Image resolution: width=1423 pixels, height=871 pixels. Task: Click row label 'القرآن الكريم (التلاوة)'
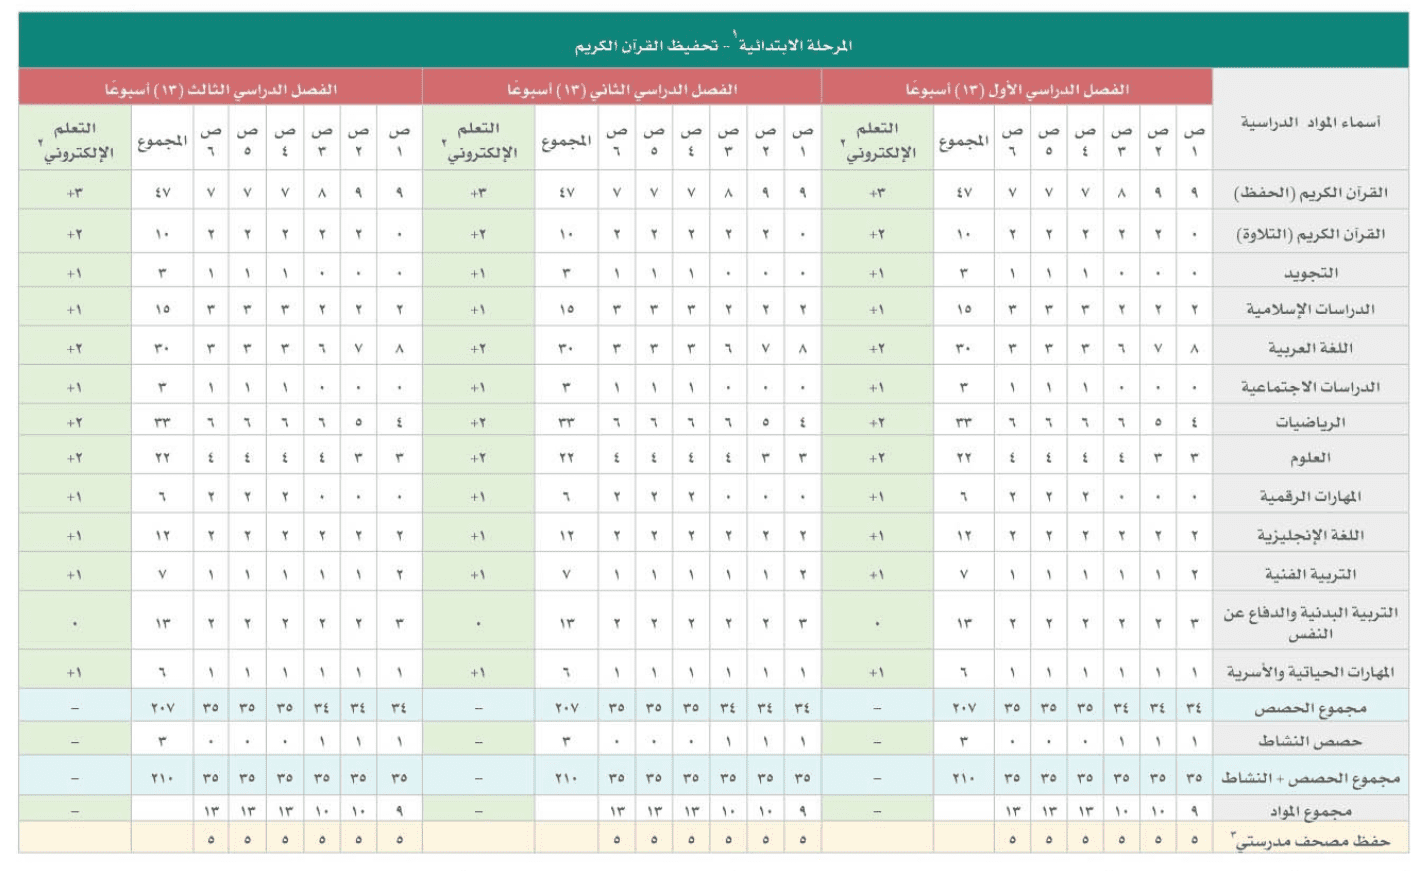click(x=1310, y=234)
